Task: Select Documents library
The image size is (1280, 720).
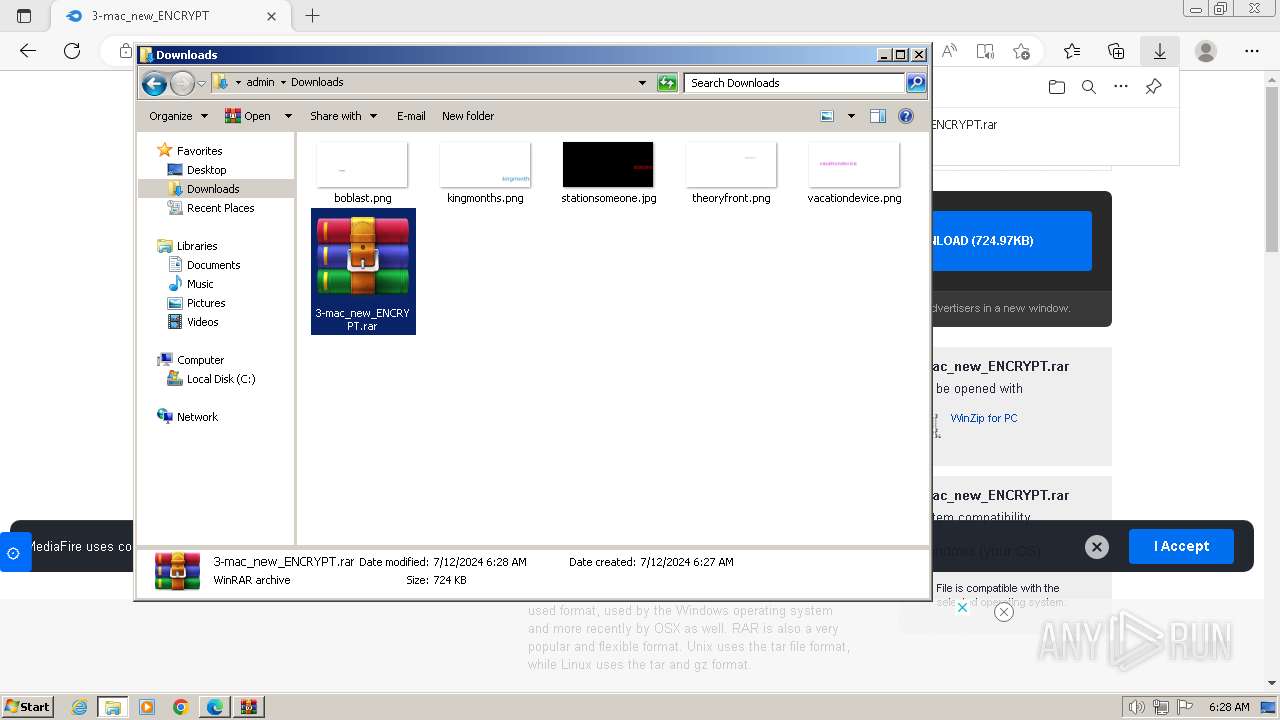Action: [203, 265]
